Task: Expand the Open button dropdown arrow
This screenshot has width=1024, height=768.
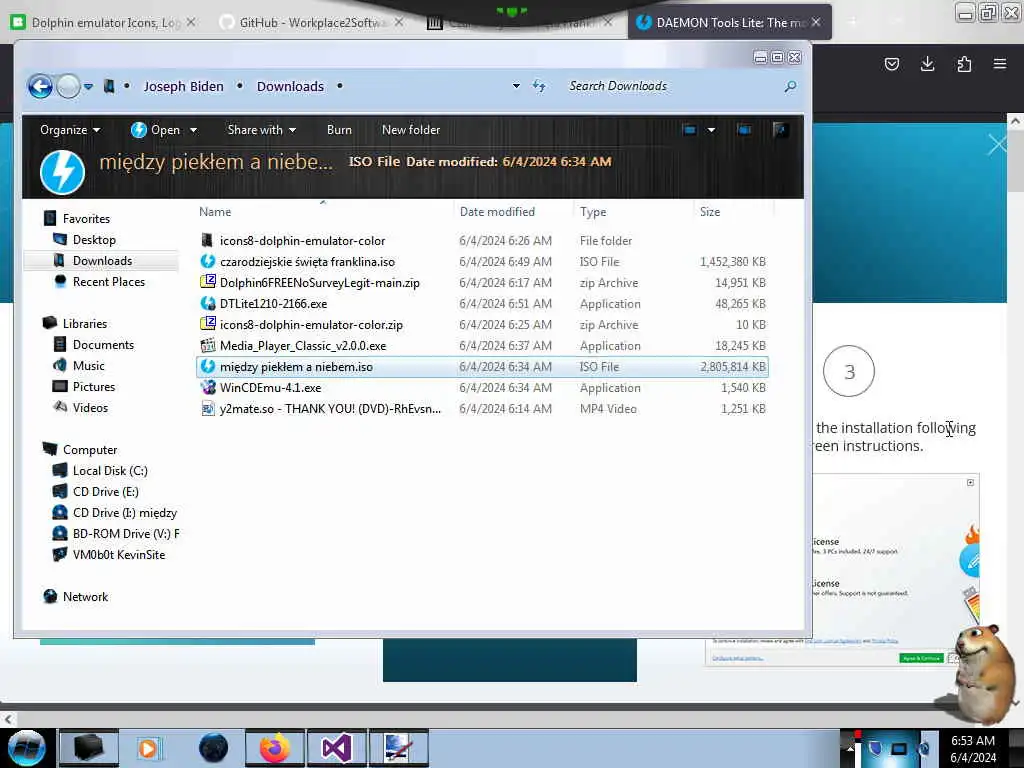Action: pos(193,130)
